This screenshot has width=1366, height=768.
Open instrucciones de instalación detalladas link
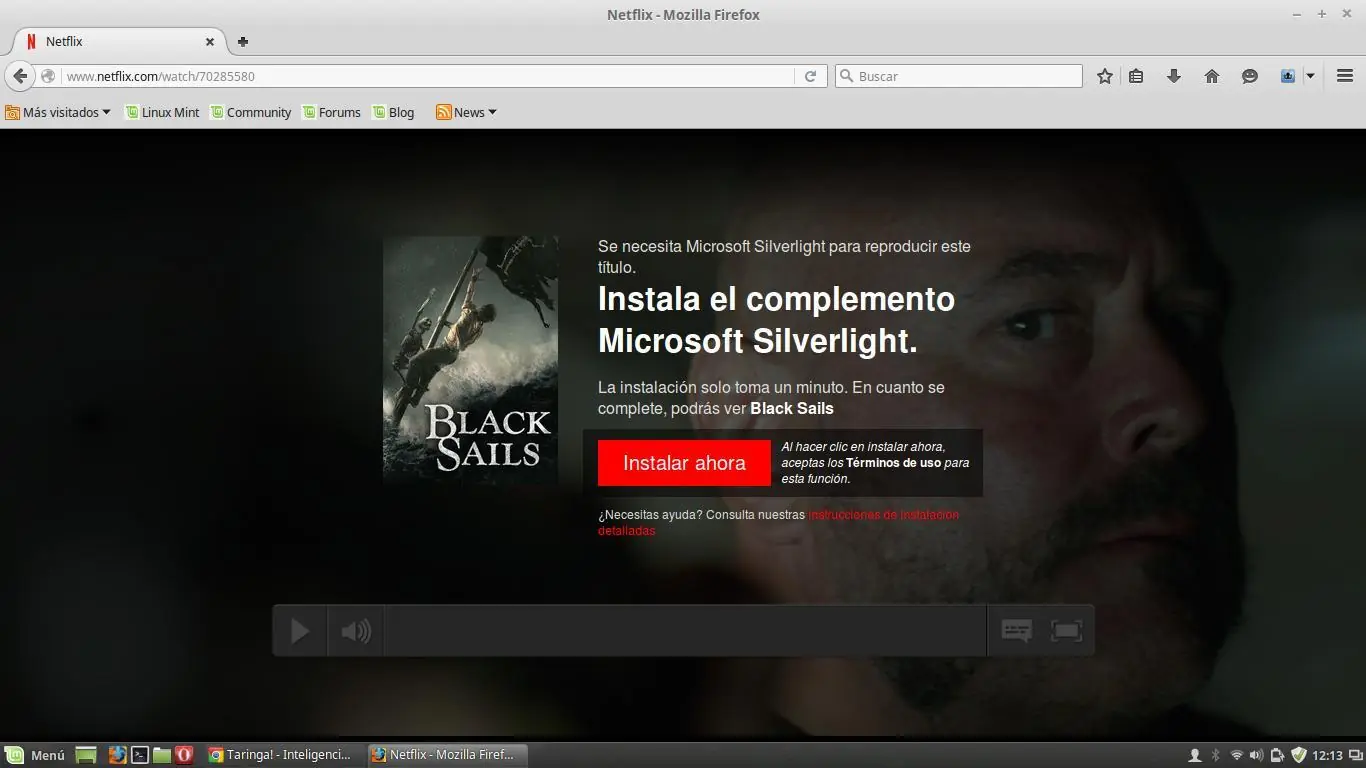tap(882, 514)
